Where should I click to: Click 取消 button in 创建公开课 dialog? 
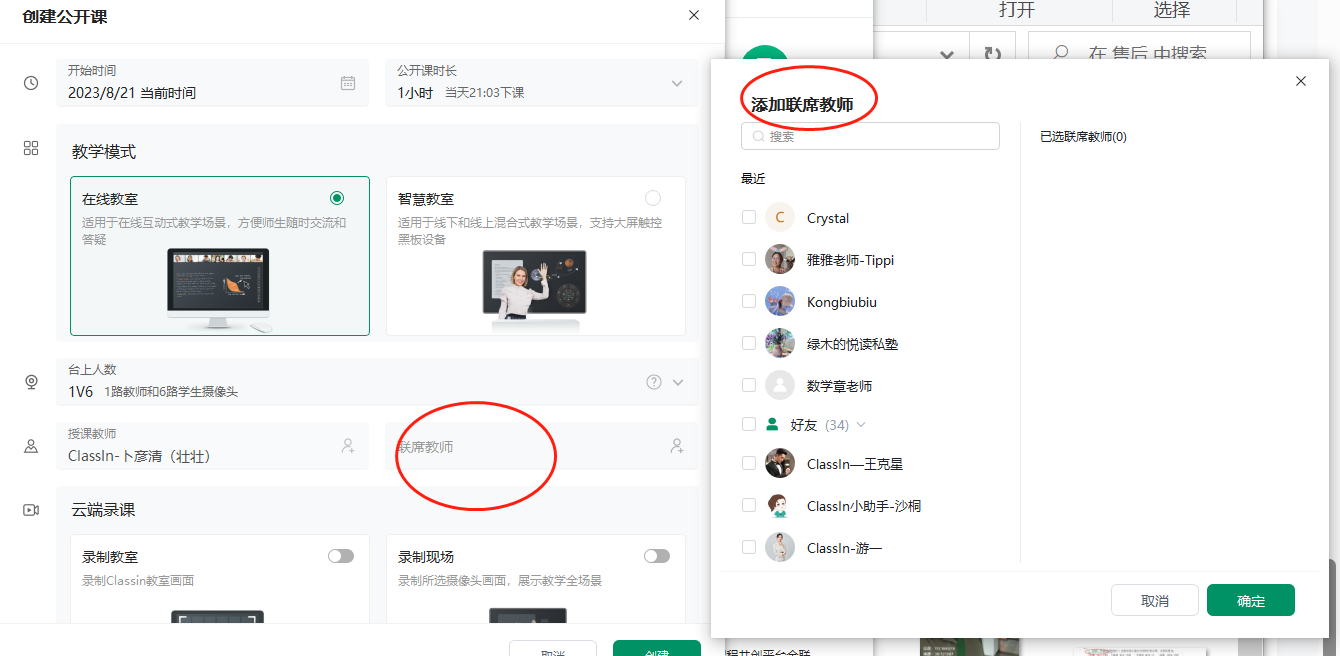tap(553, 648)
